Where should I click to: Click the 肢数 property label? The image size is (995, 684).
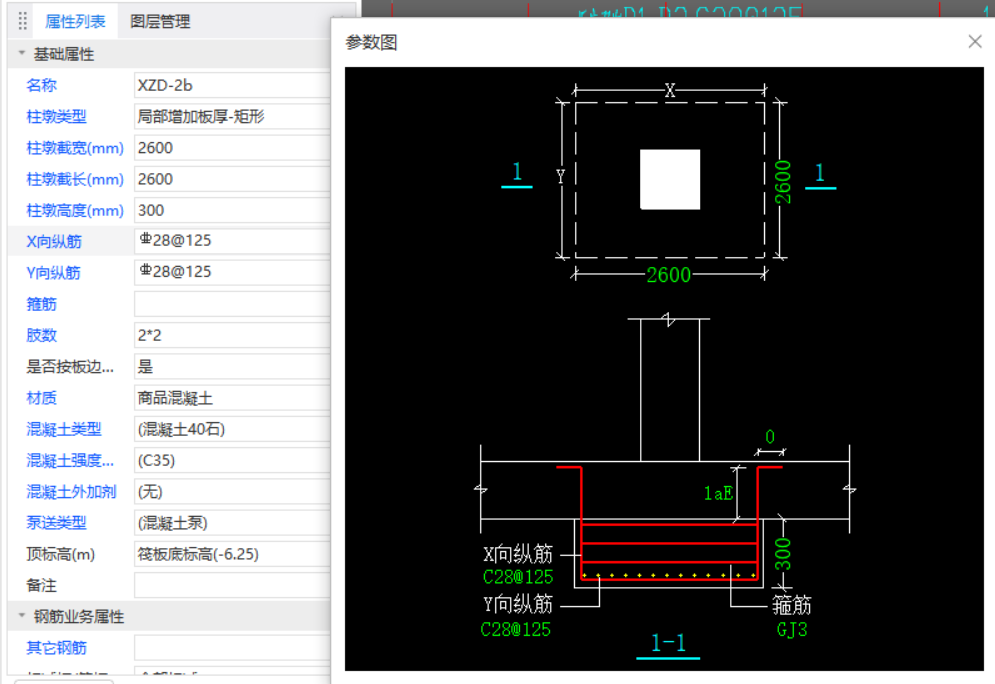tap(41, 335)
